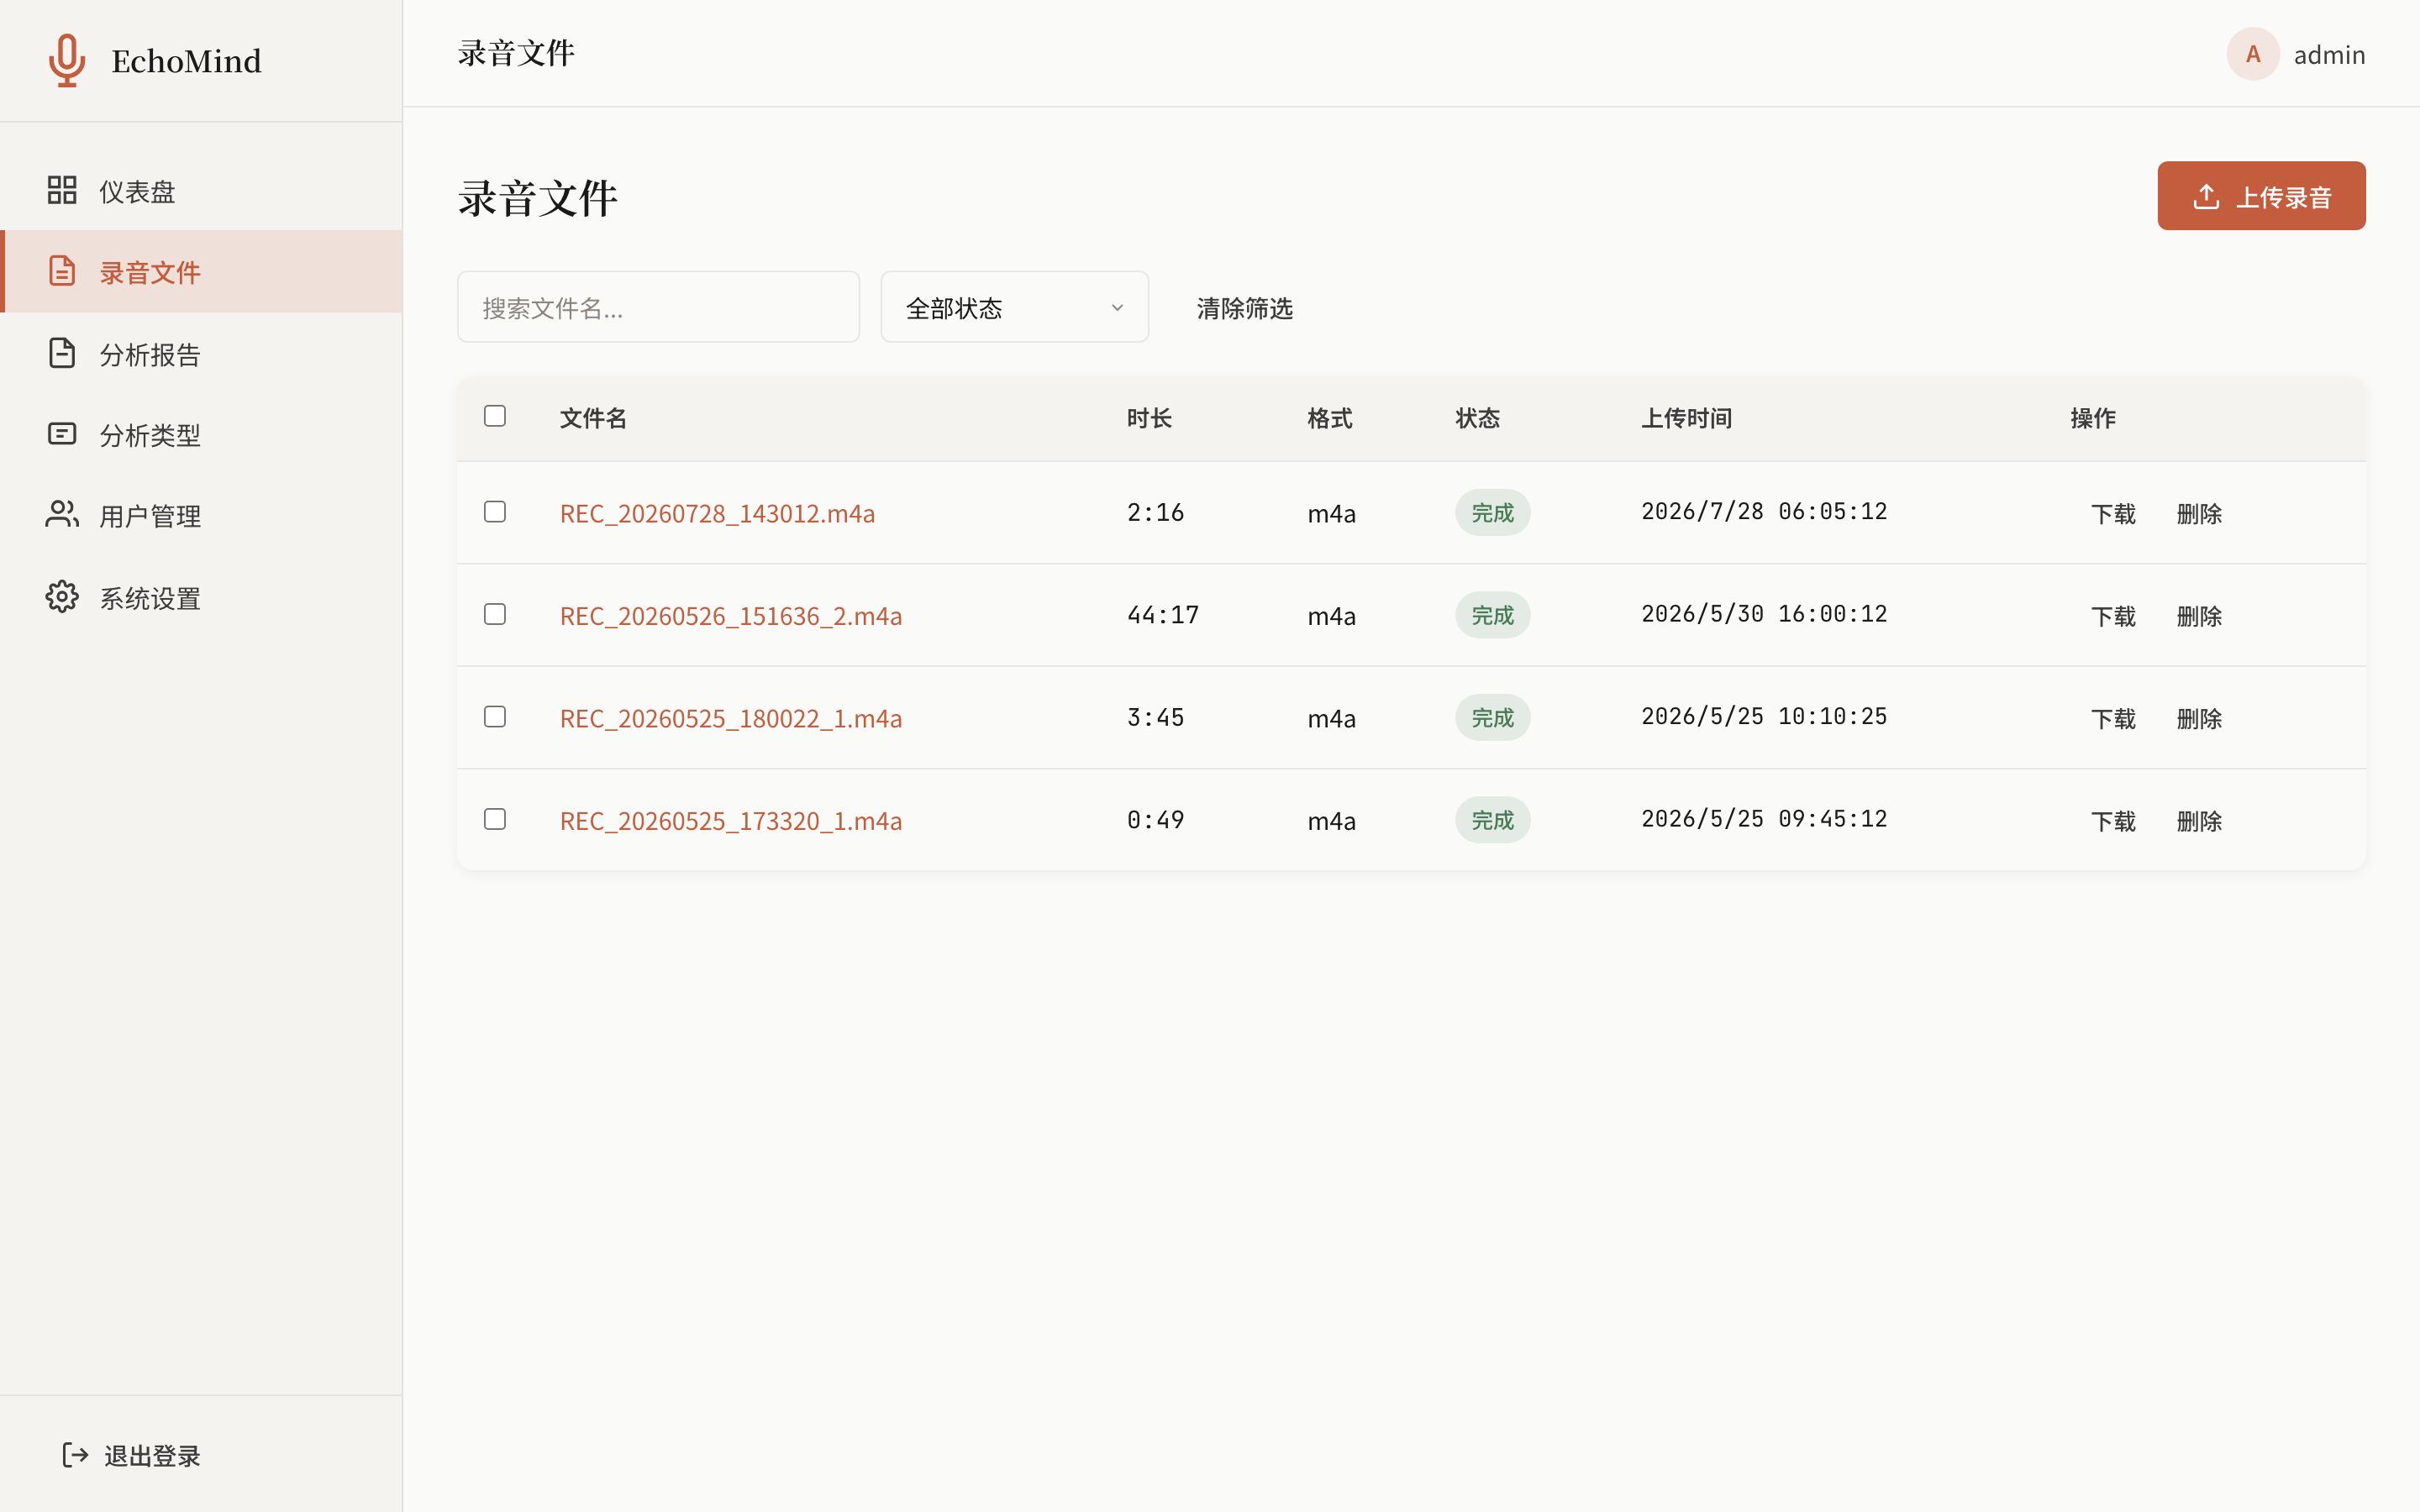2420x1512 pixels.
Task: Click the EchoMind brand name
Action: point(186,61)
